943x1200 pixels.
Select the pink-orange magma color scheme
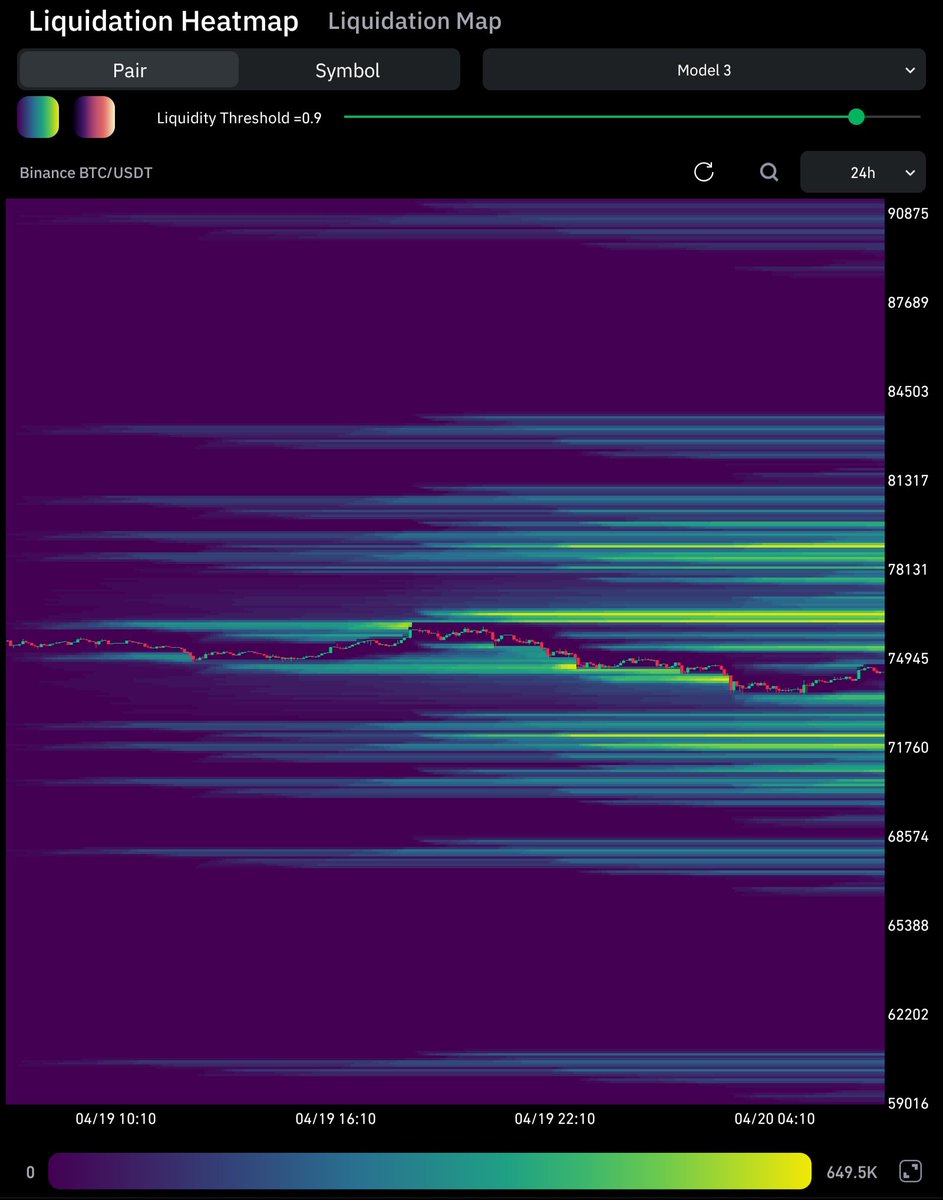(95, 117)
